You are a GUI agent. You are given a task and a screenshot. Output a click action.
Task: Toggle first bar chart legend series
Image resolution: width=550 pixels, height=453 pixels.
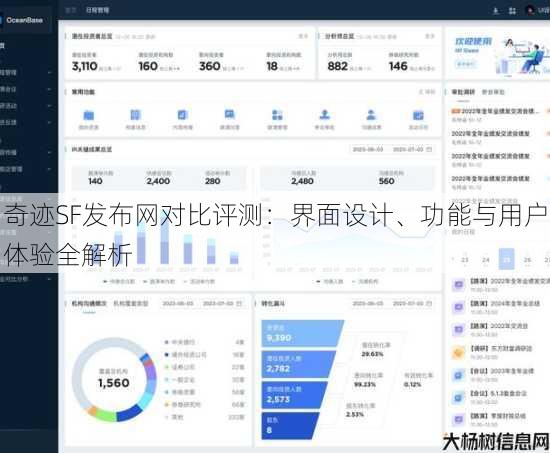(x=119, y=281)
